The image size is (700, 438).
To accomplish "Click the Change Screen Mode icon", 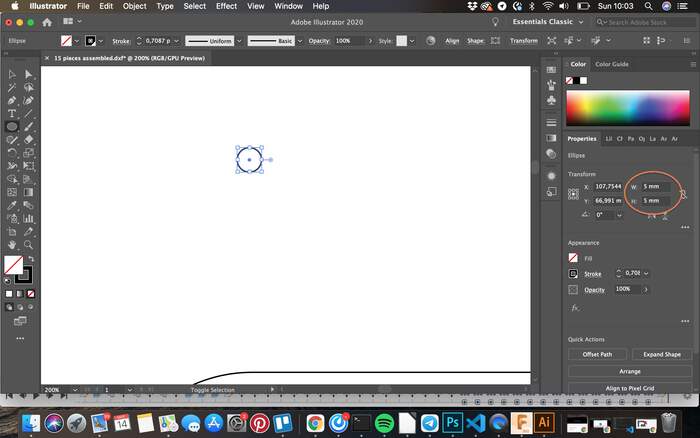I will (20, 321).
